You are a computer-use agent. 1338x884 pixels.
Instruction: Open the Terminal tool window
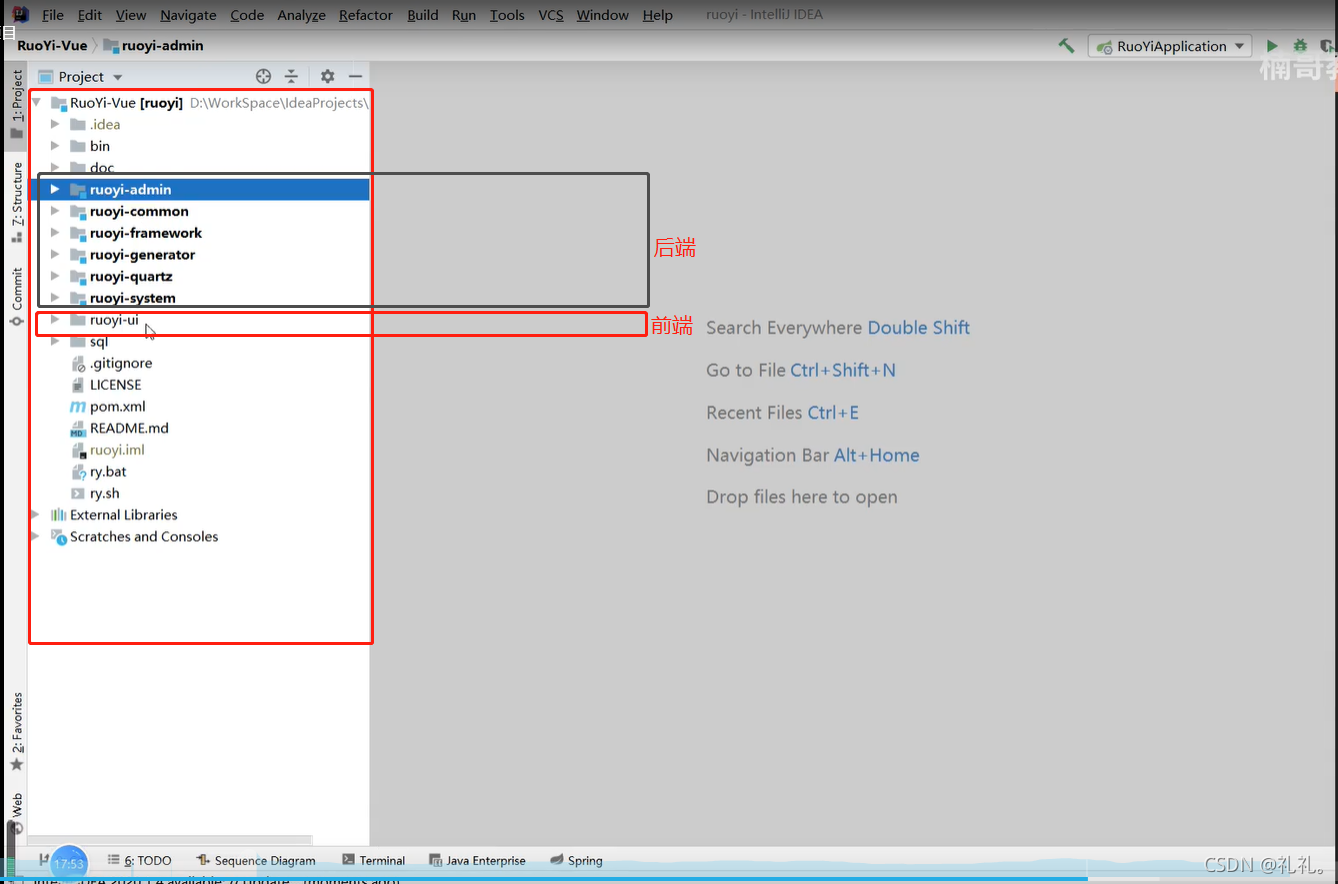pyautogui.click(x=373, y=860)
